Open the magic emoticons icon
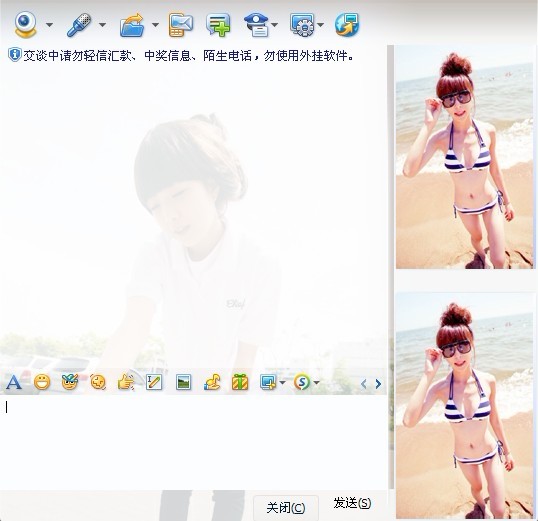The height and width of the screenshot is (521, 538). [70, 382]
